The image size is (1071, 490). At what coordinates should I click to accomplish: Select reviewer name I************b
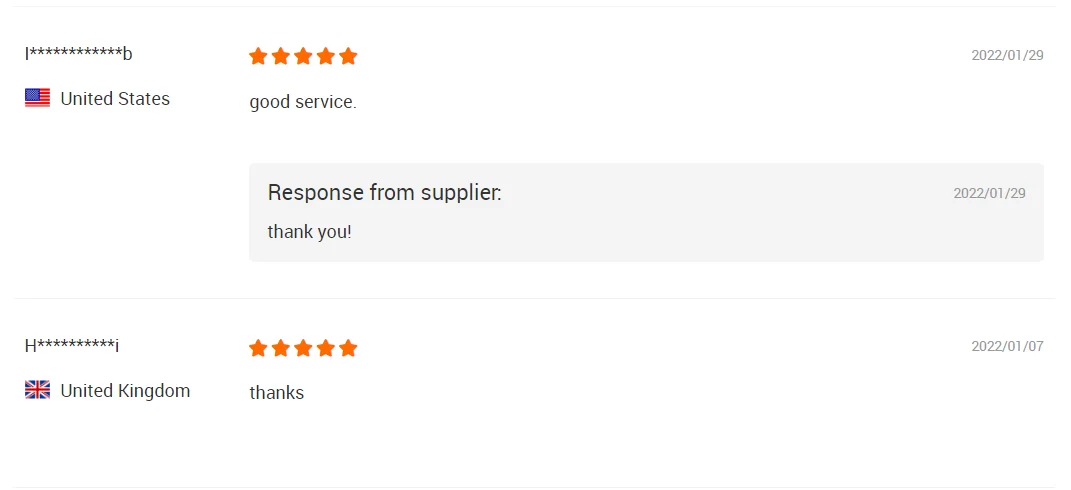pos(79,53)
